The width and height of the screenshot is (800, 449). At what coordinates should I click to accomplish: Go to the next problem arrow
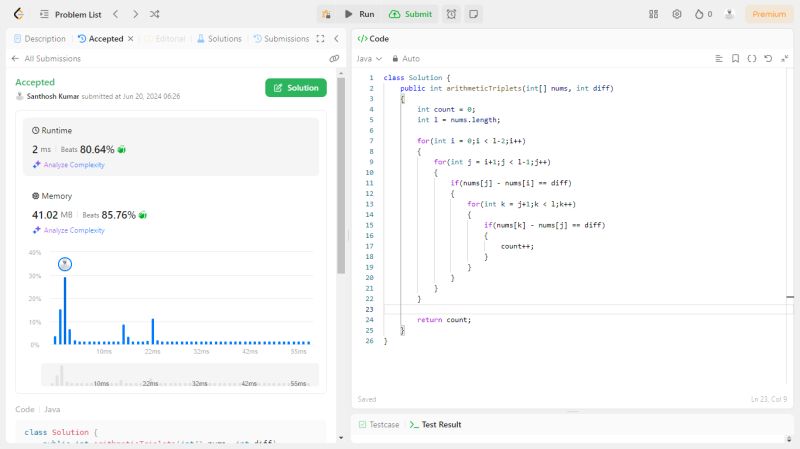pos(134,14)
